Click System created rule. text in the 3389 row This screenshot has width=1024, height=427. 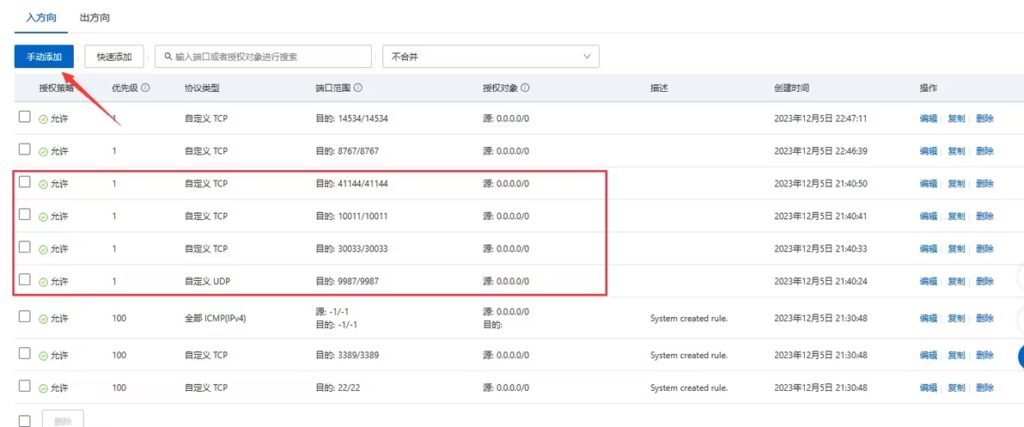pyautogui.click(x=688, y=355)
